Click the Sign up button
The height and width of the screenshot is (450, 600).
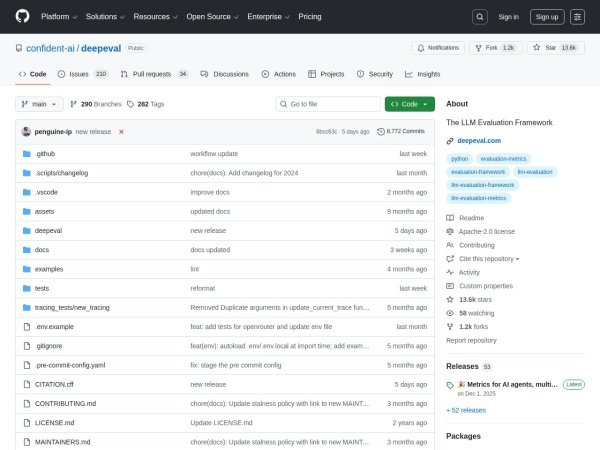[547, 17]
